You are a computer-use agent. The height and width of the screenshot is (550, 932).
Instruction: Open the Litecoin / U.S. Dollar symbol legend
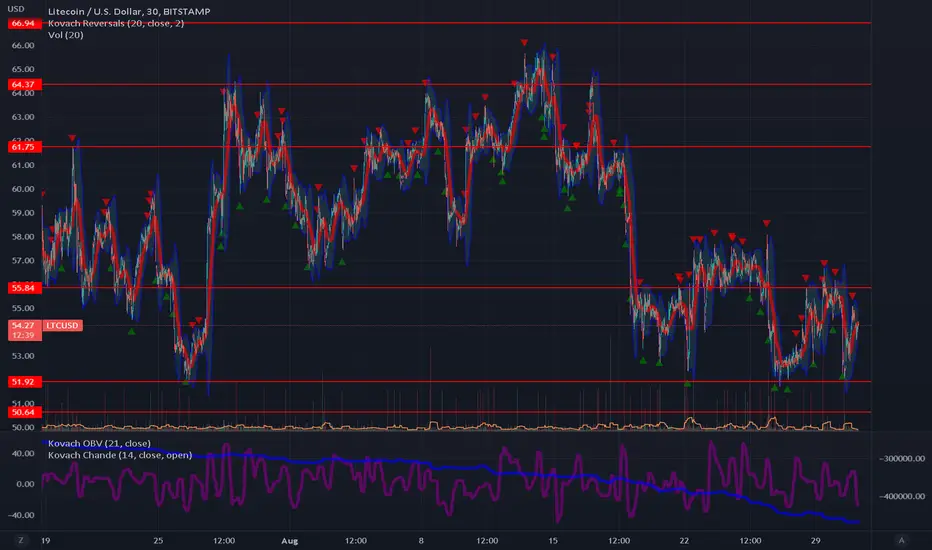tap(129, 11)
